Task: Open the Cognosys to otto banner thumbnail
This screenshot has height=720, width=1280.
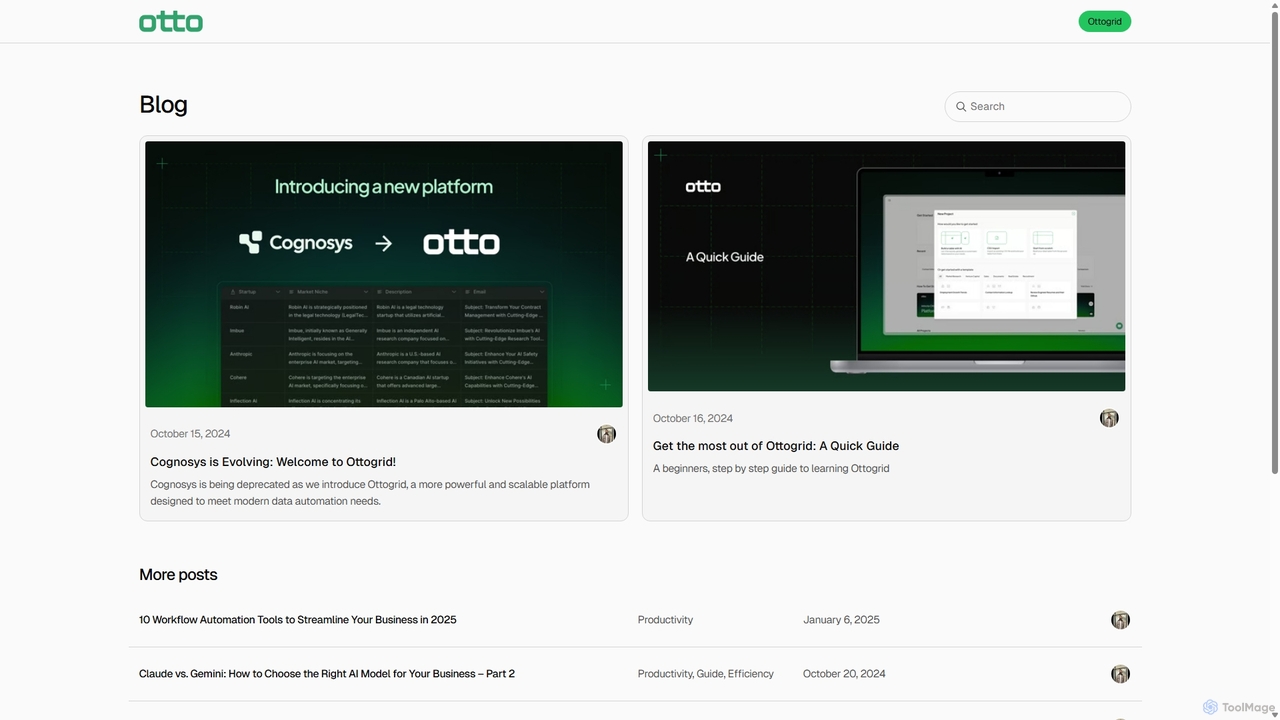Action: 384,274
